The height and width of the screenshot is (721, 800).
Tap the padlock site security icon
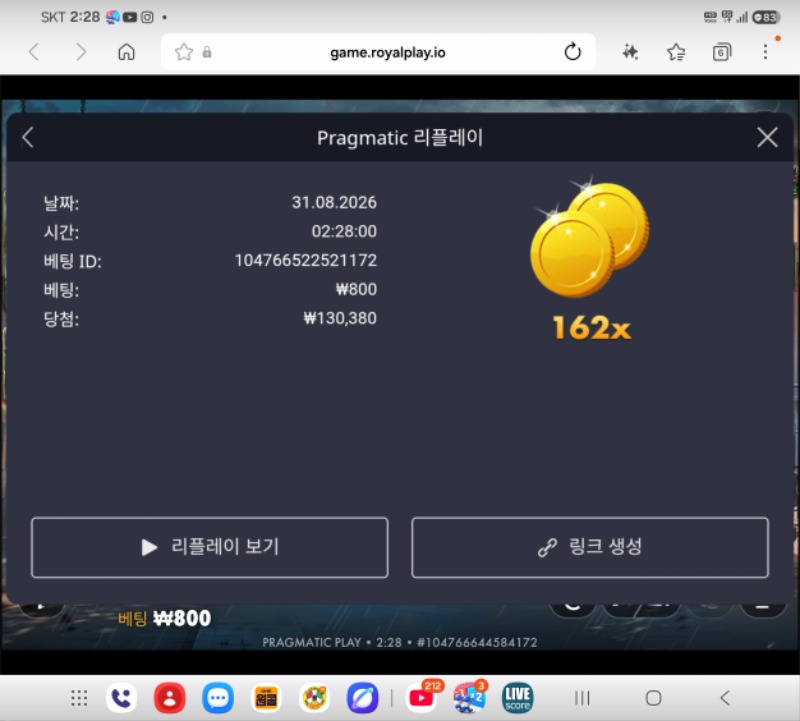207,52
